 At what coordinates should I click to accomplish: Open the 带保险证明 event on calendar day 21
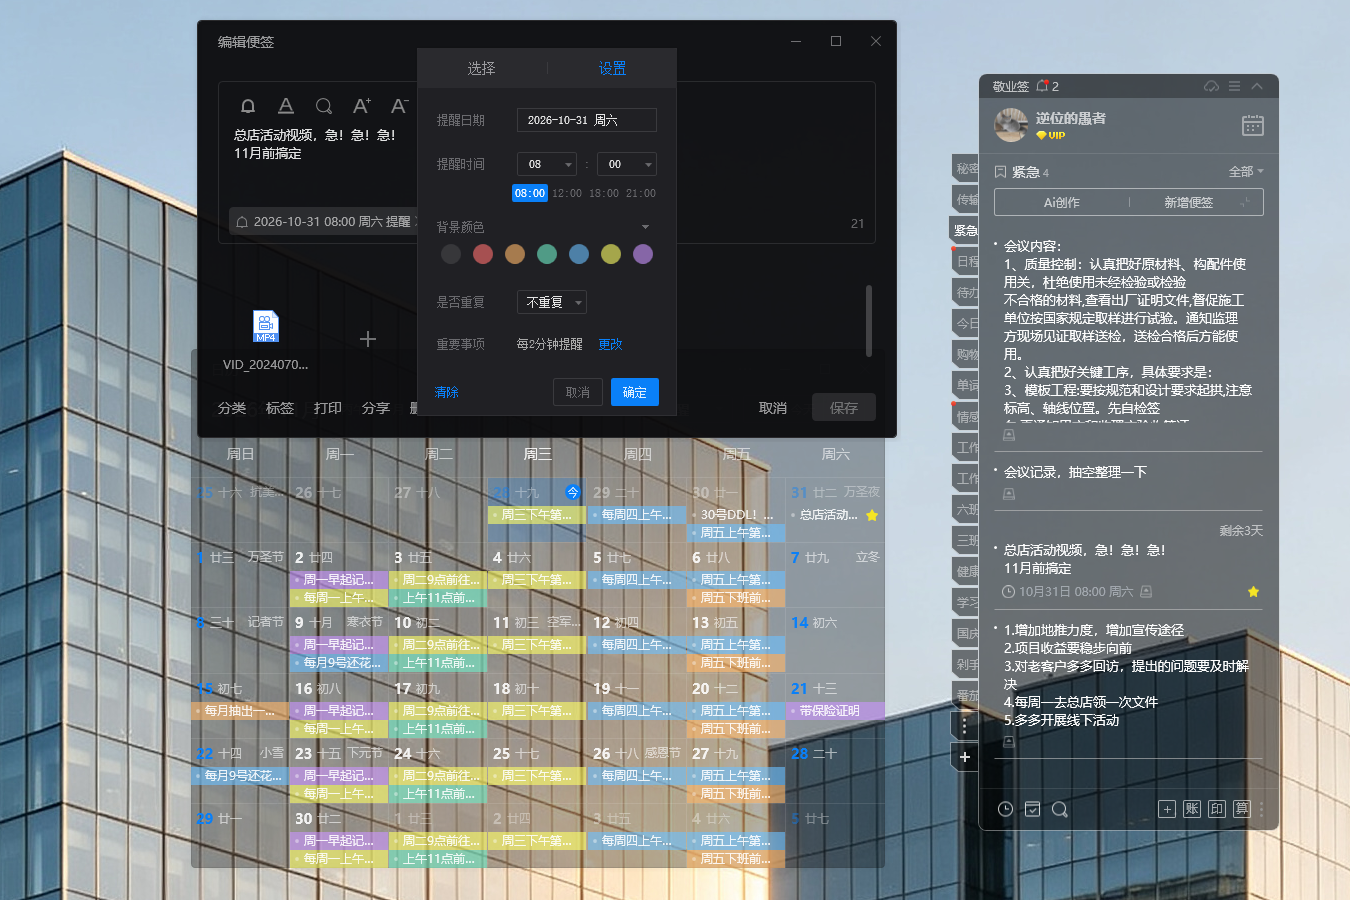click(x=836, y=710)
